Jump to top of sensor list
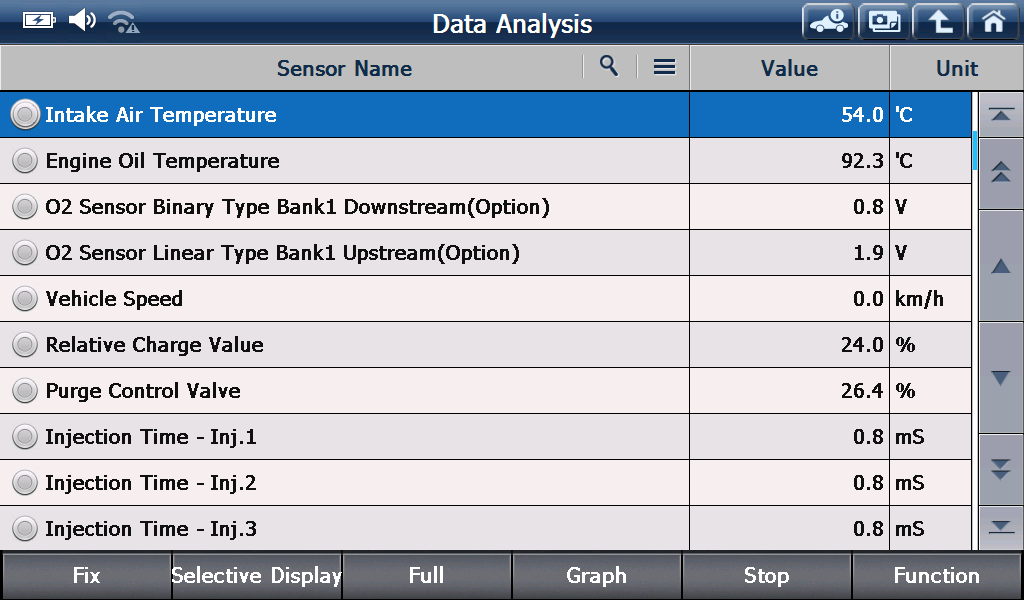Screen dimensions: 1024x600 1000,115
